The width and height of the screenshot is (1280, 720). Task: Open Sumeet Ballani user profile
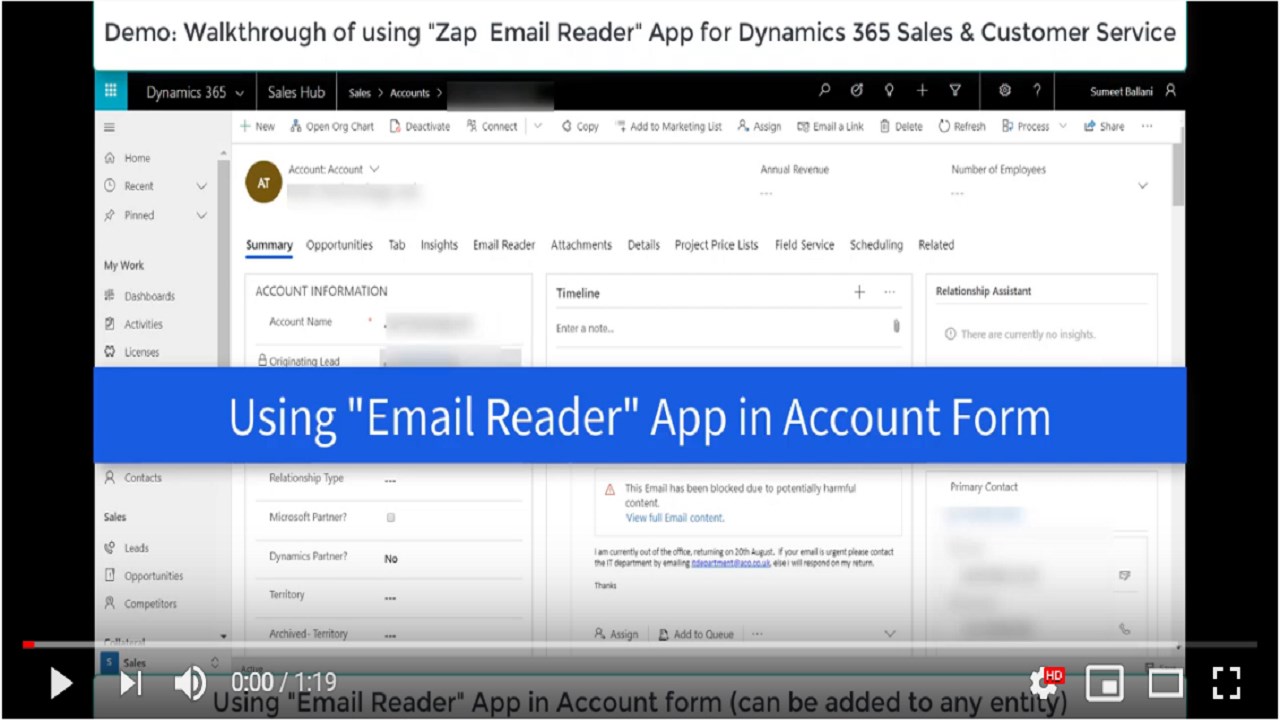tap(1133, 91)
